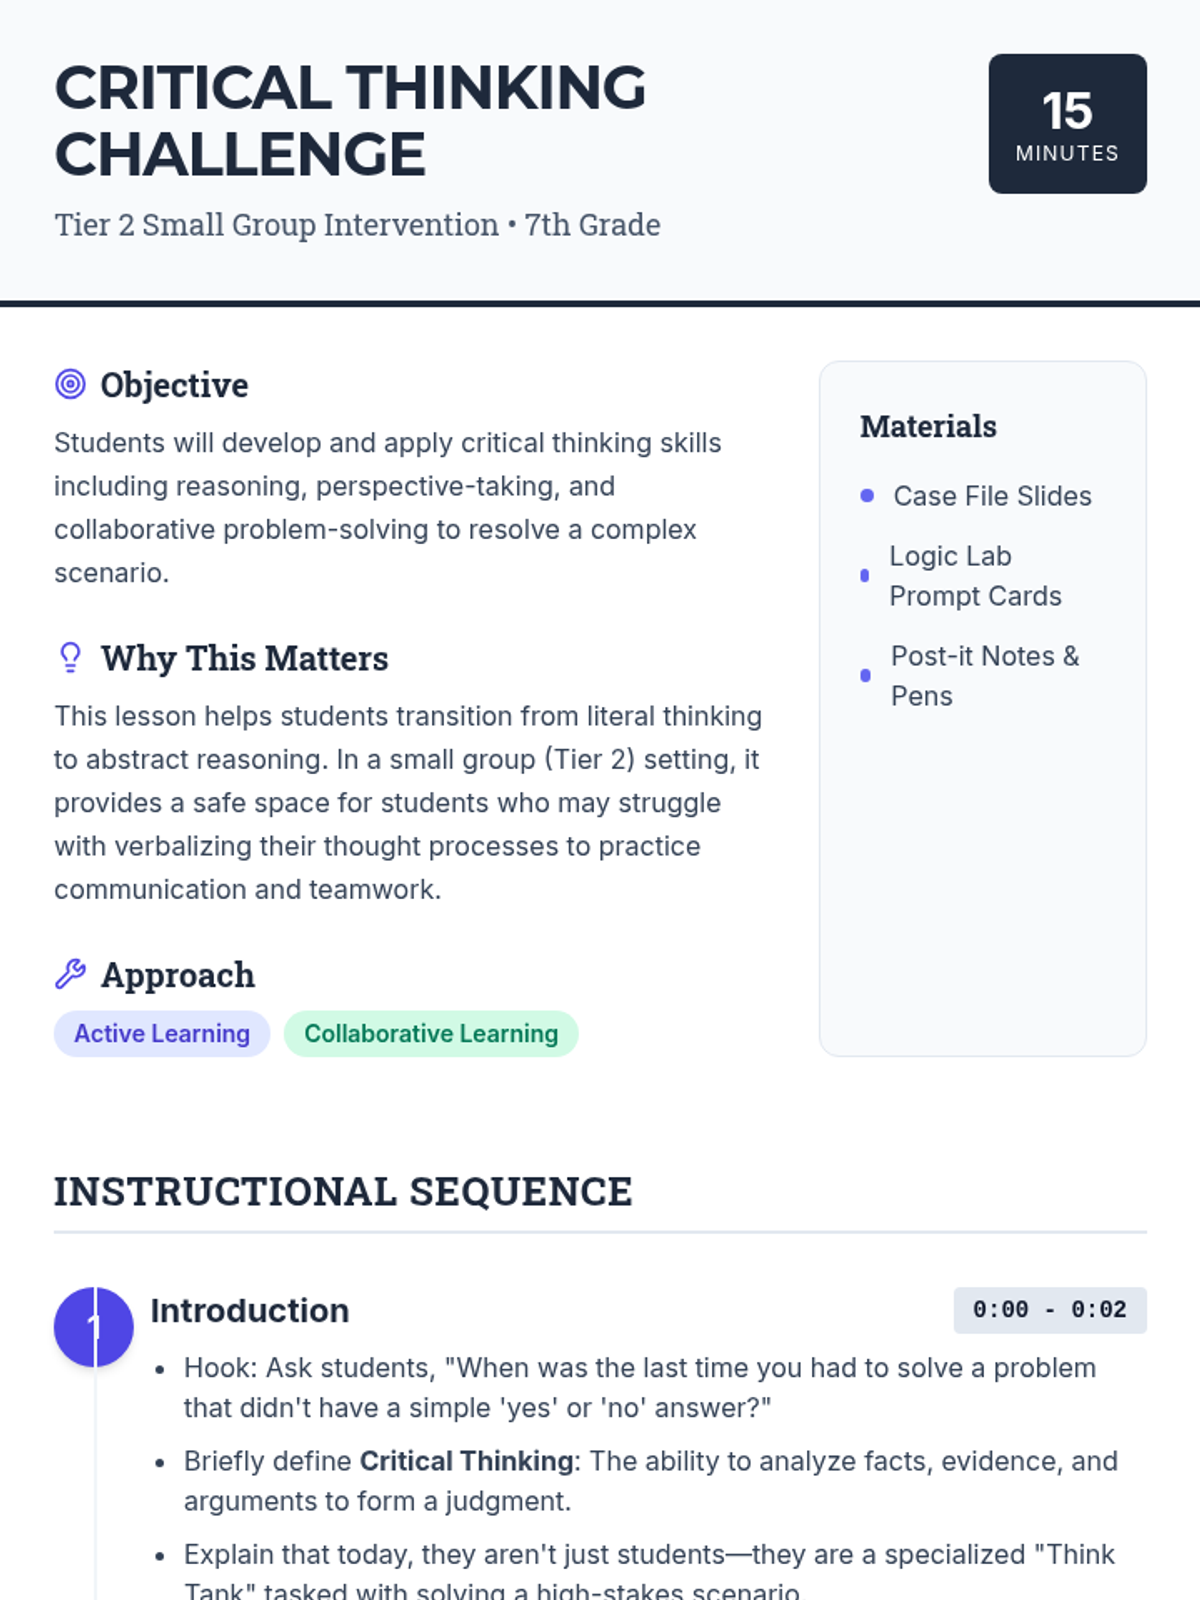This screenshot has height=1600, width=1200.
Task: Click the Introduction step heading
Action: [250, 1311]
